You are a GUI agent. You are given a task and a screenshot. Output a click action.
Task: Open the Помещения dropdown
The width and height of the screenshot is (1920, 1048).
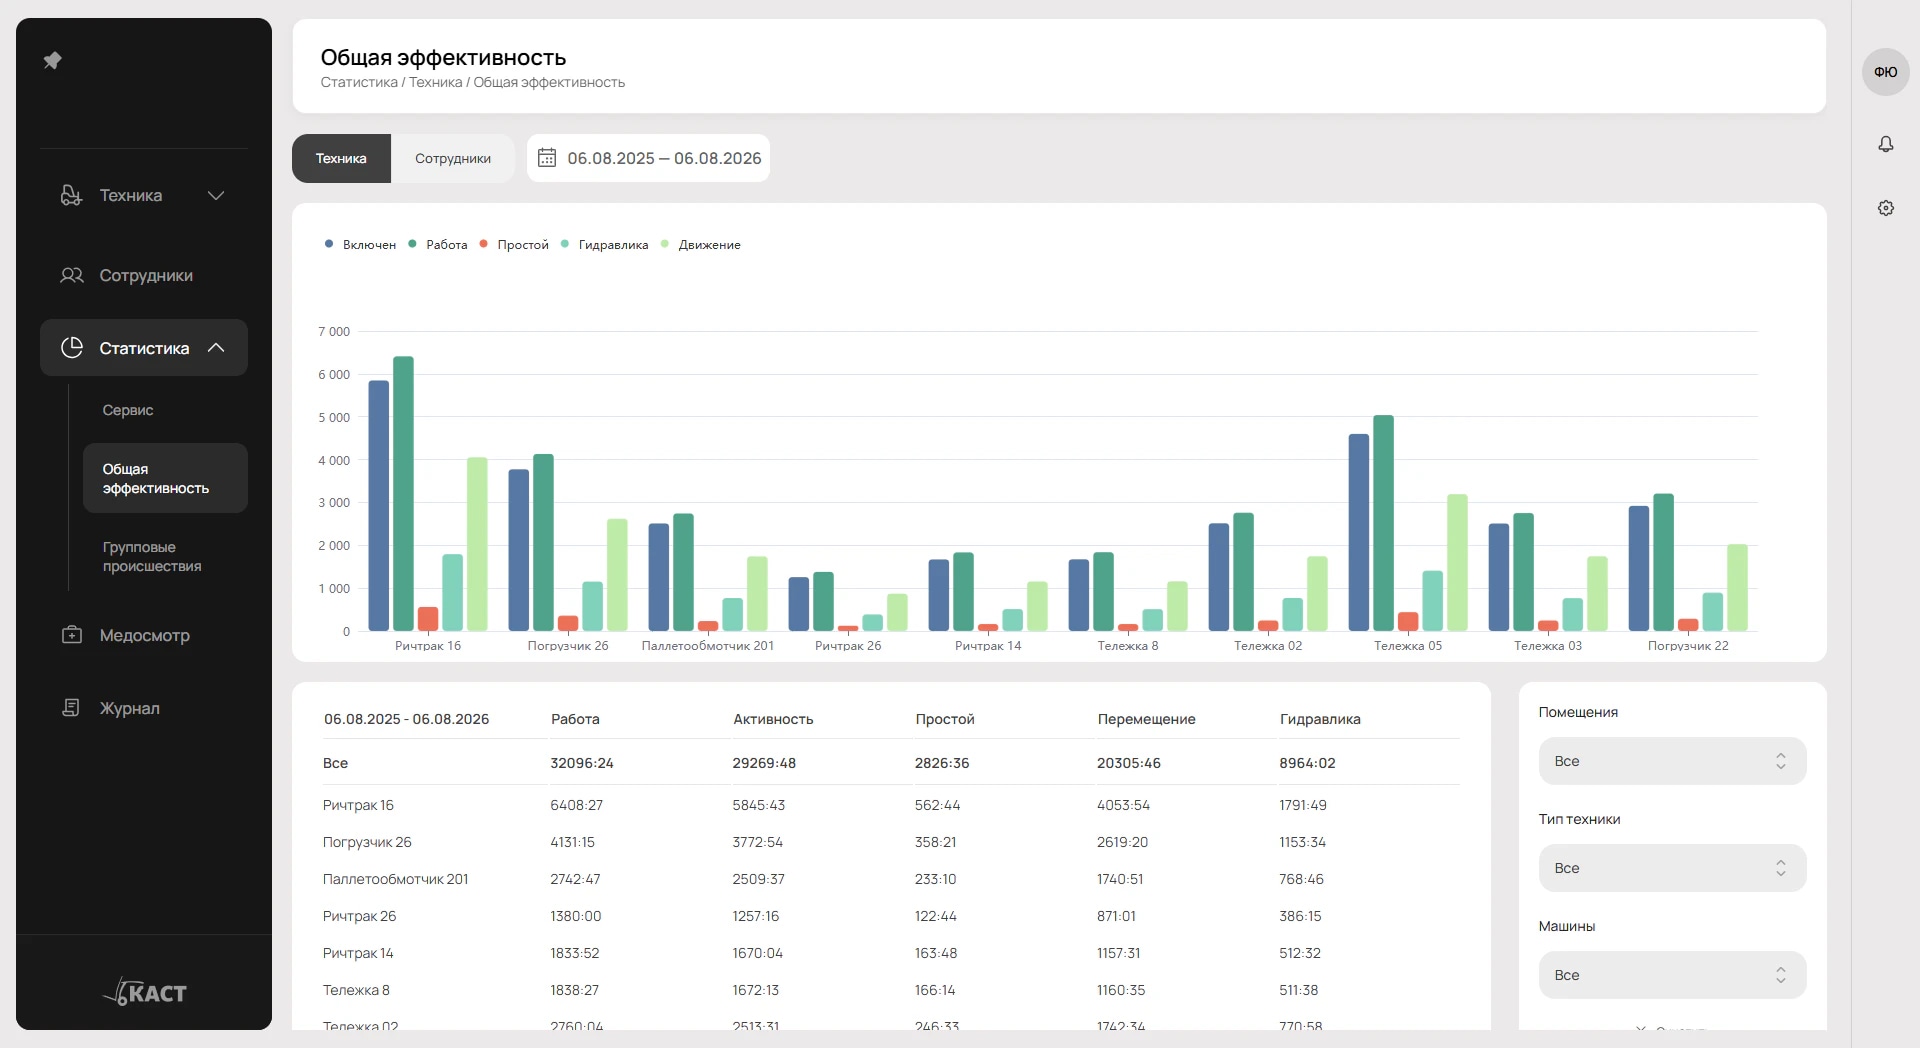(1672, 761)
